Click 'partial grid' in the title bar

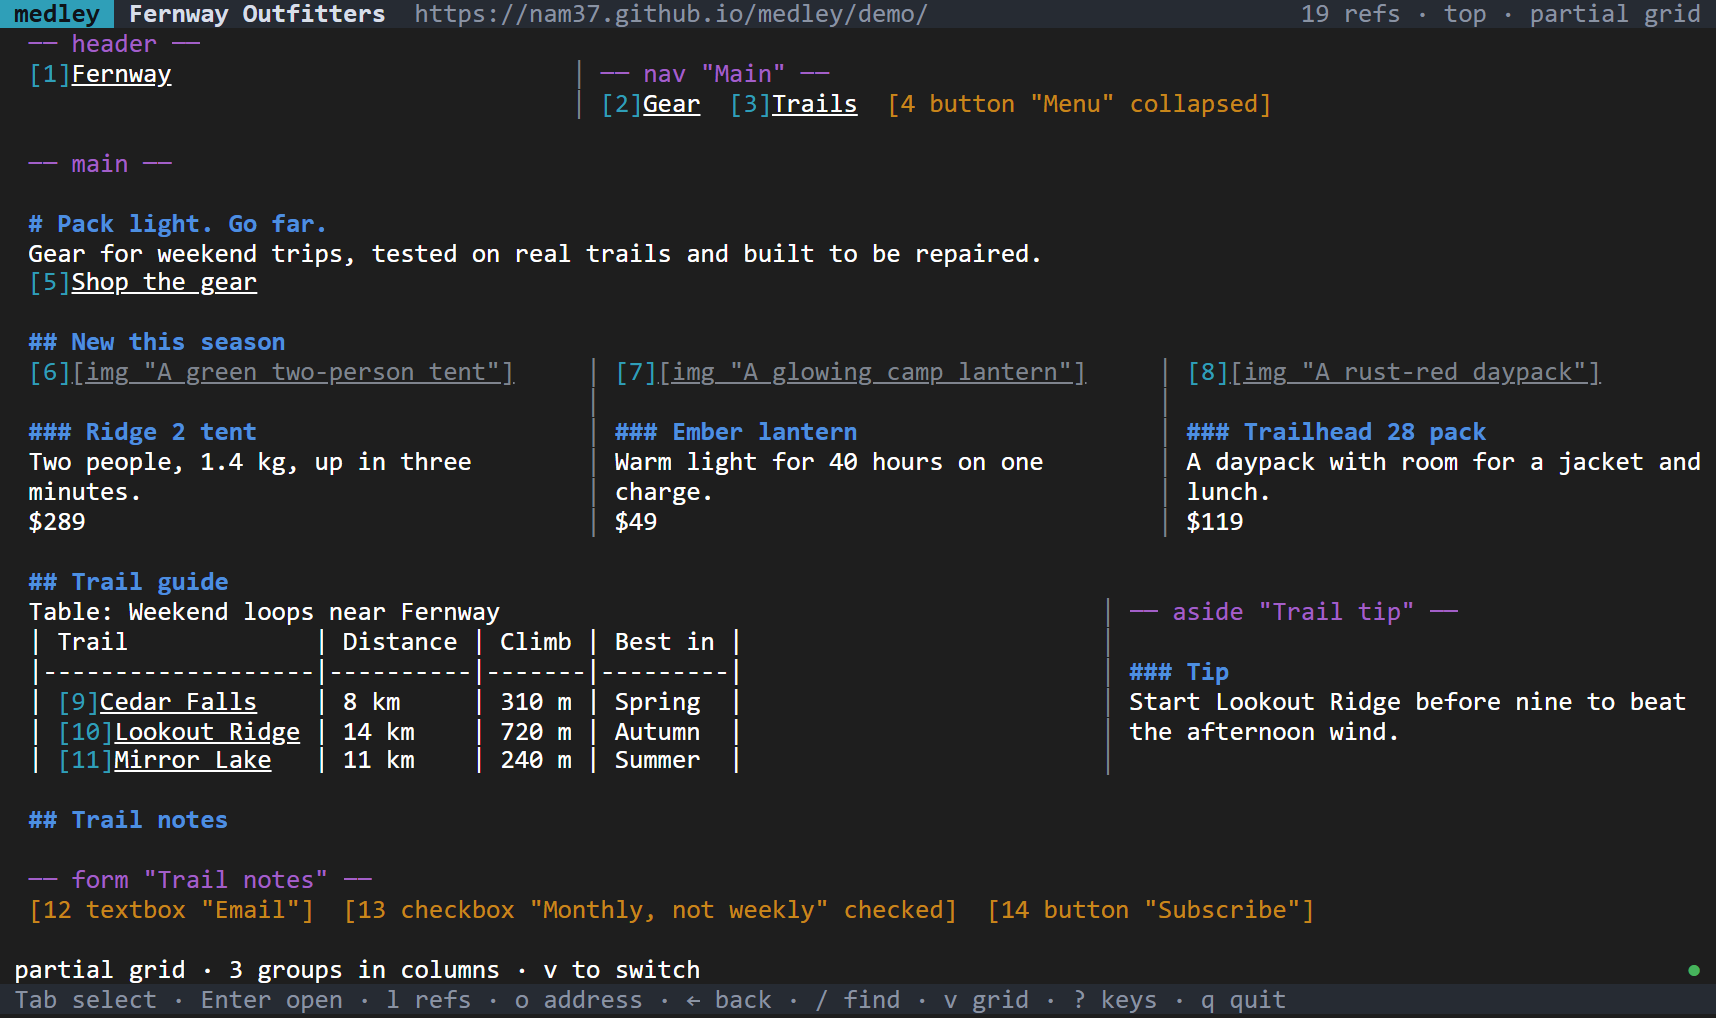click(x=1615, y=14)
